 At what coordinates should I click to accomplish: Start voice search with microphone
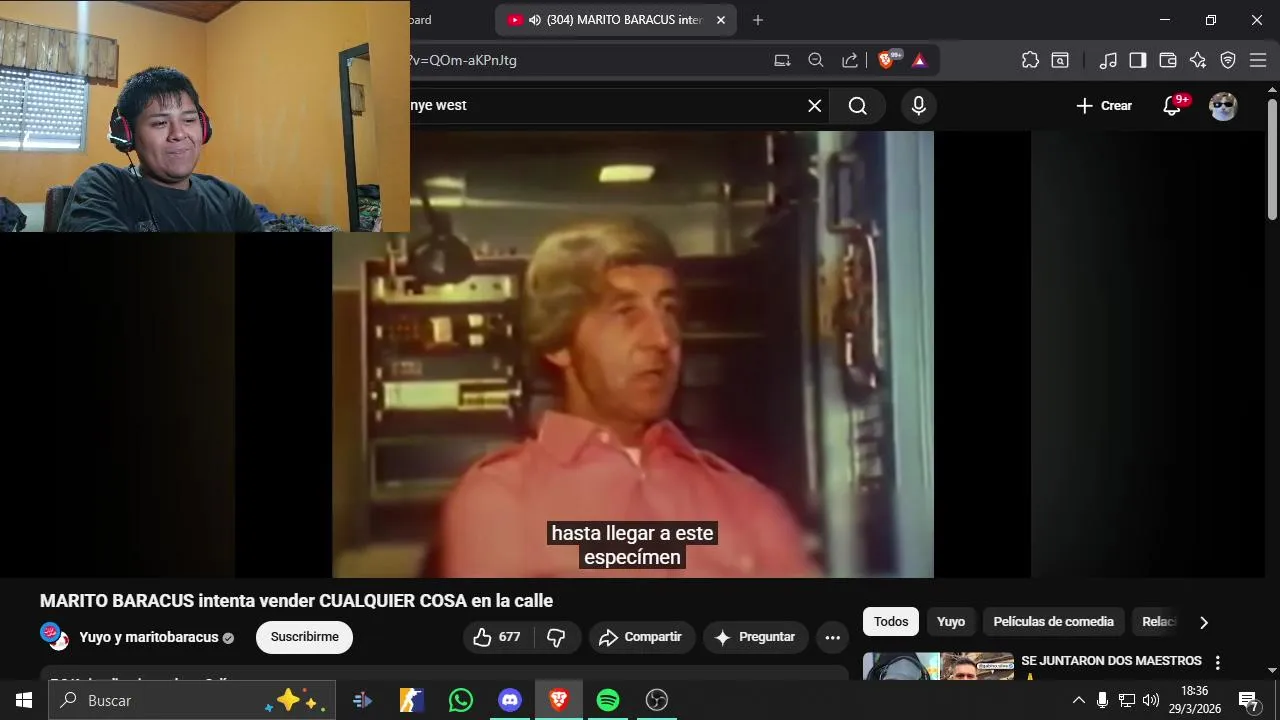(919, 106)
